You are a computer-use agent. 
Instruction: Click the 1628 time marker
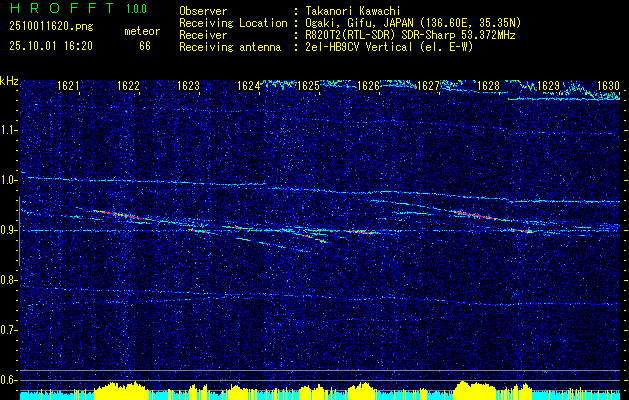(488, 85)
